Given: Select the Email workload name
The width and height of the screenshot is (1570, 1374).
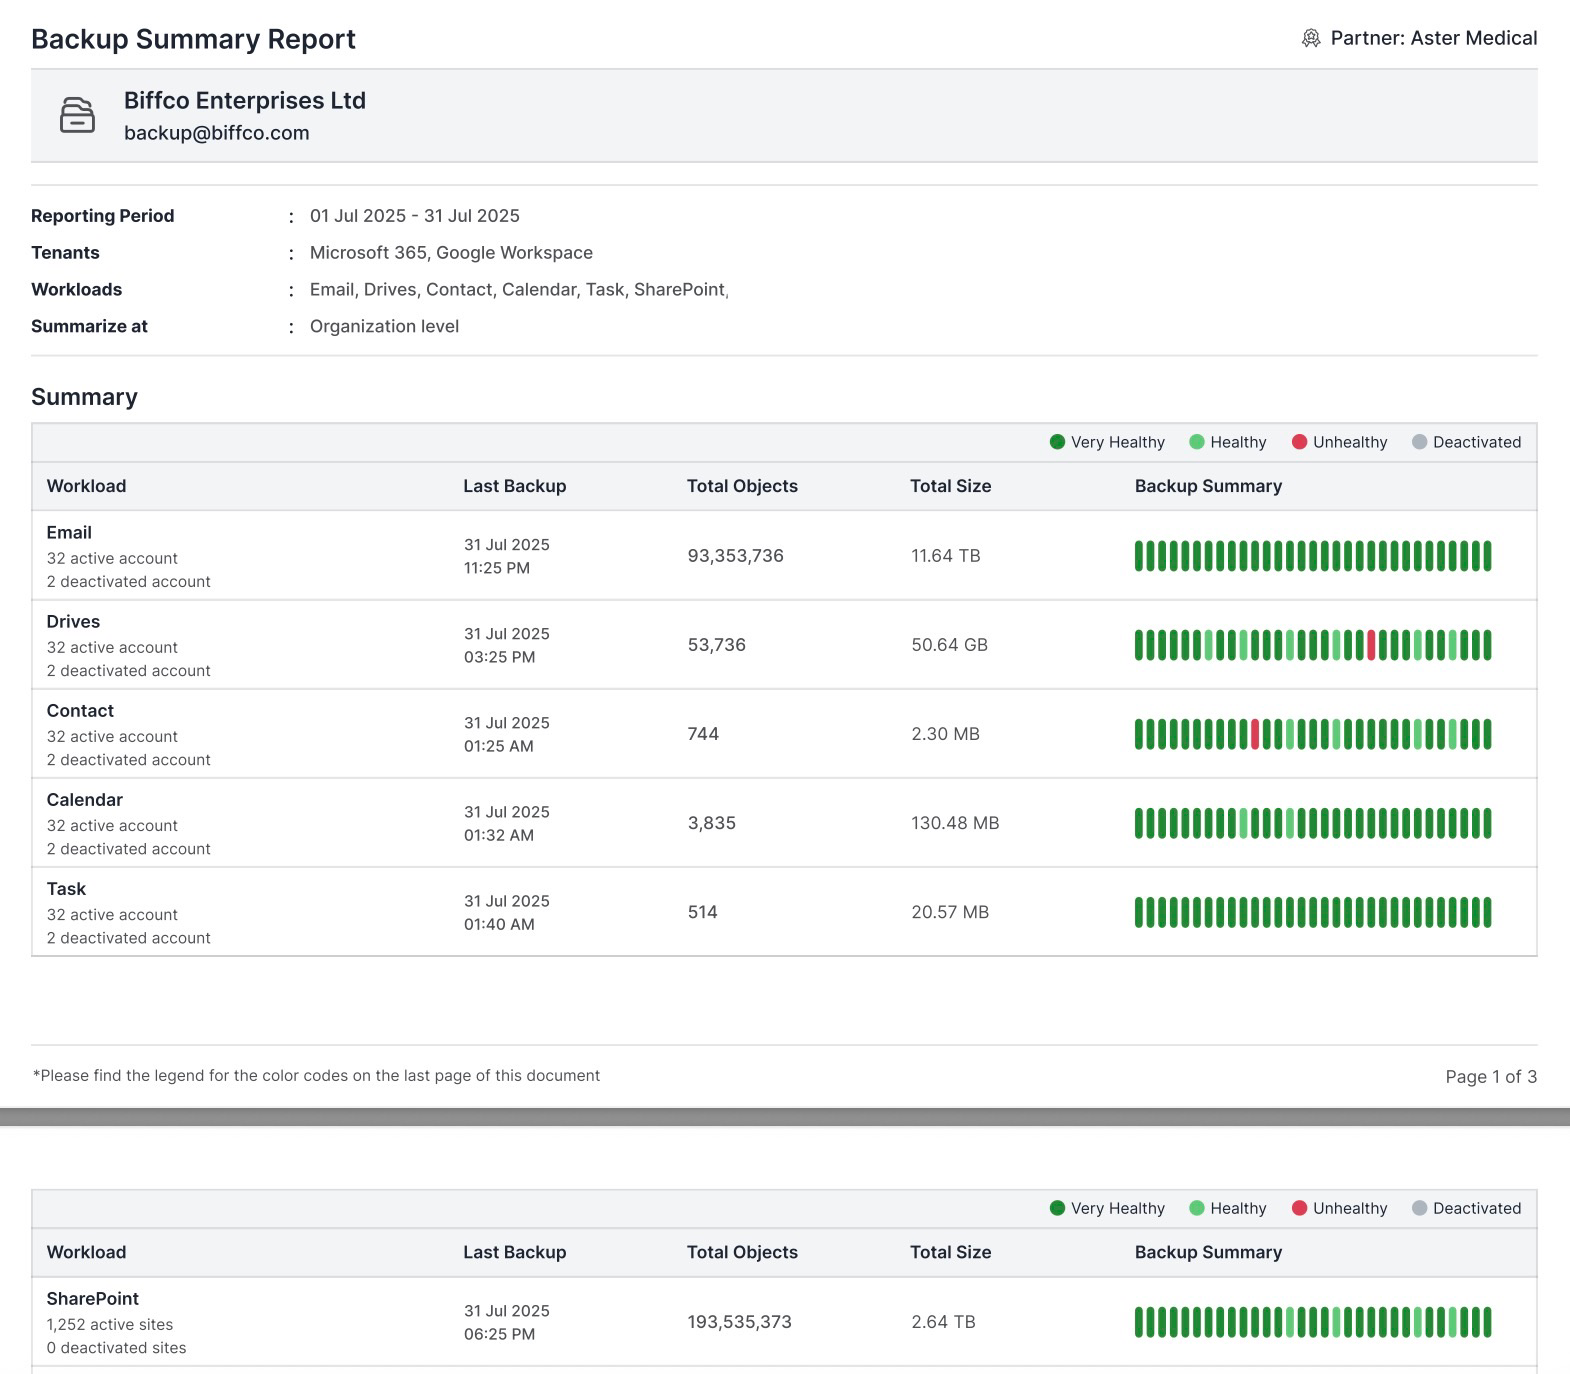Looking at the screenshot, I should point(69,533).
